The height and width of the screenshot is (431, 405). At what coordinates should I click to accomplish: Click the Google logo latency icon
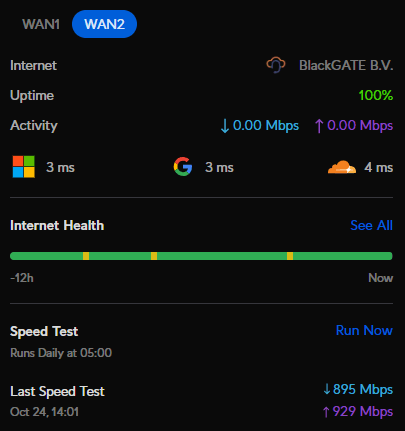click(x=183, y=167)
